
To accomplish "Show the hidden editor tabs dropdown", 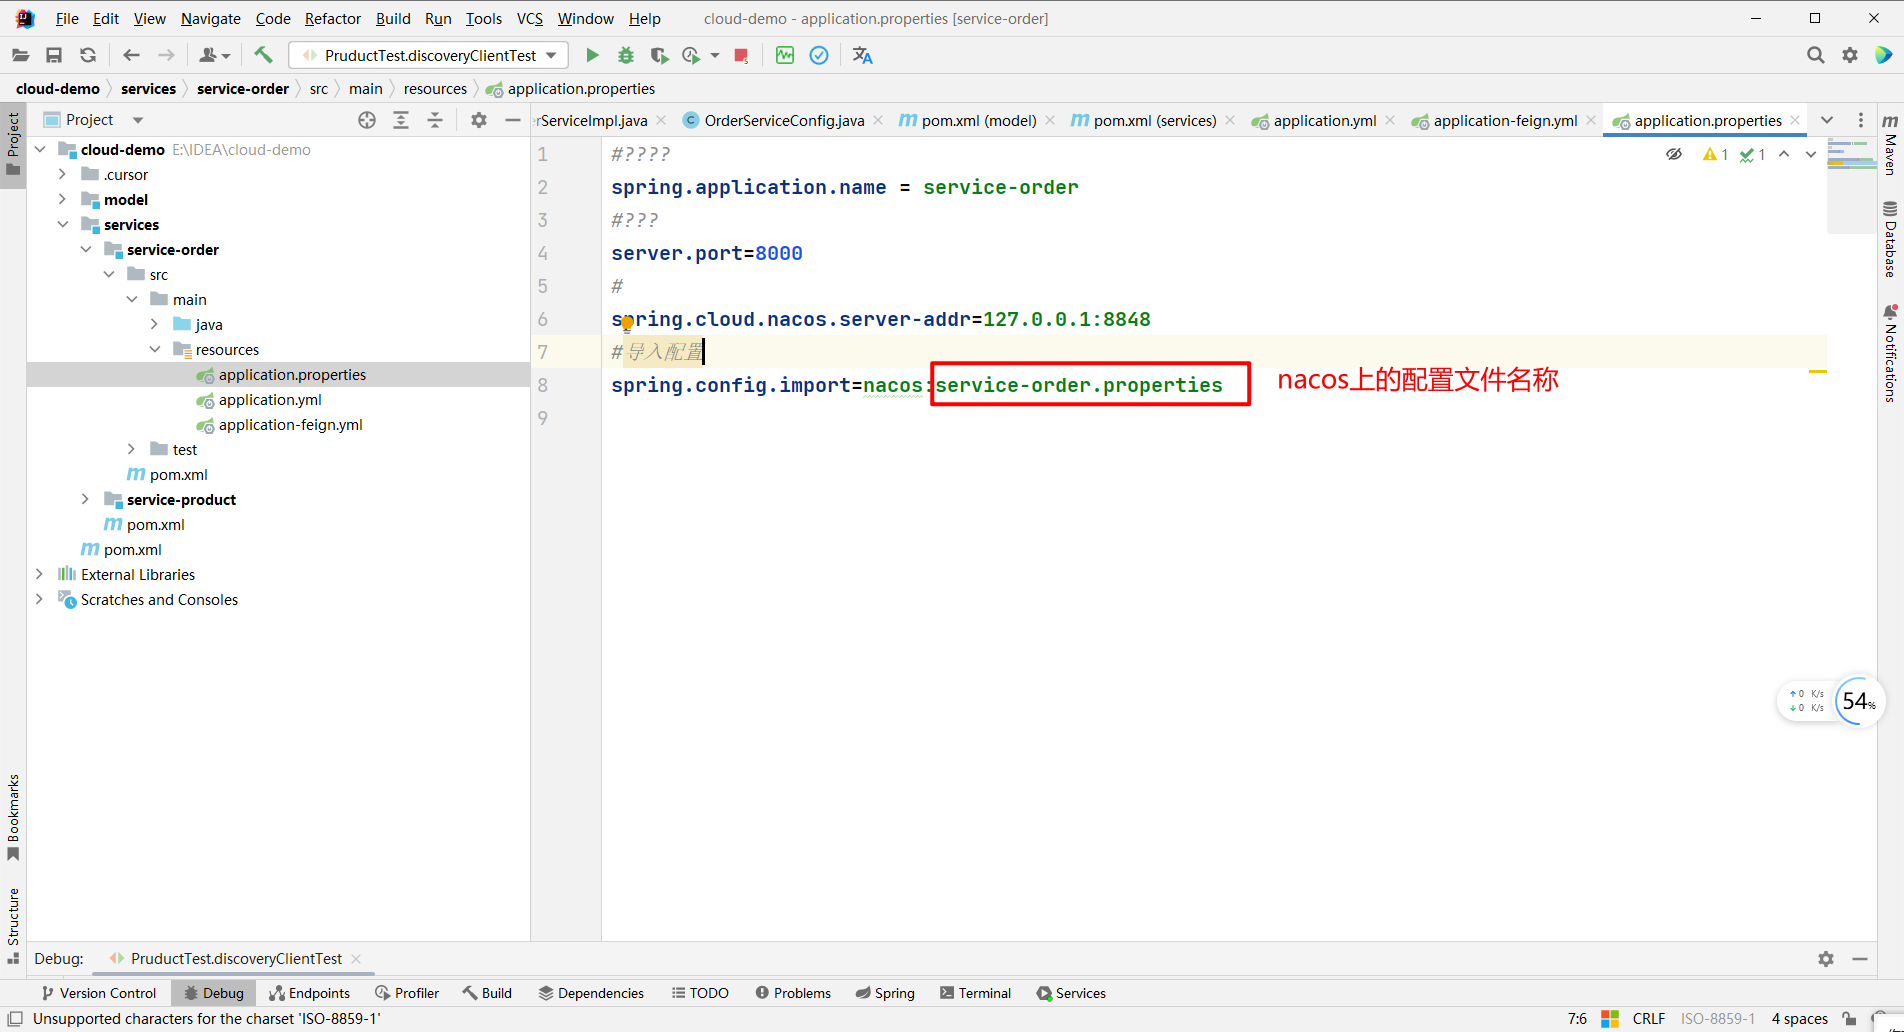I will coord(1827,120).
